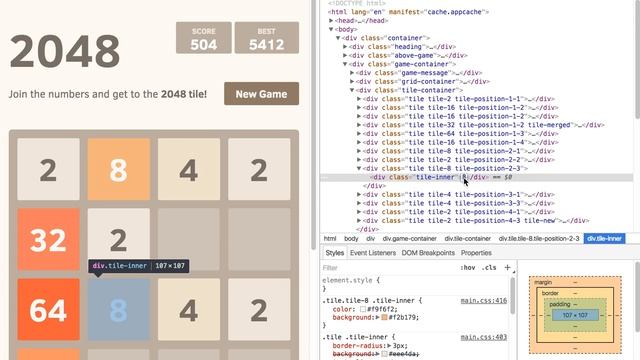Open the #f9f6f2 color swatch
This screenshot has height=360, width=640.
[x=362, y=309]
